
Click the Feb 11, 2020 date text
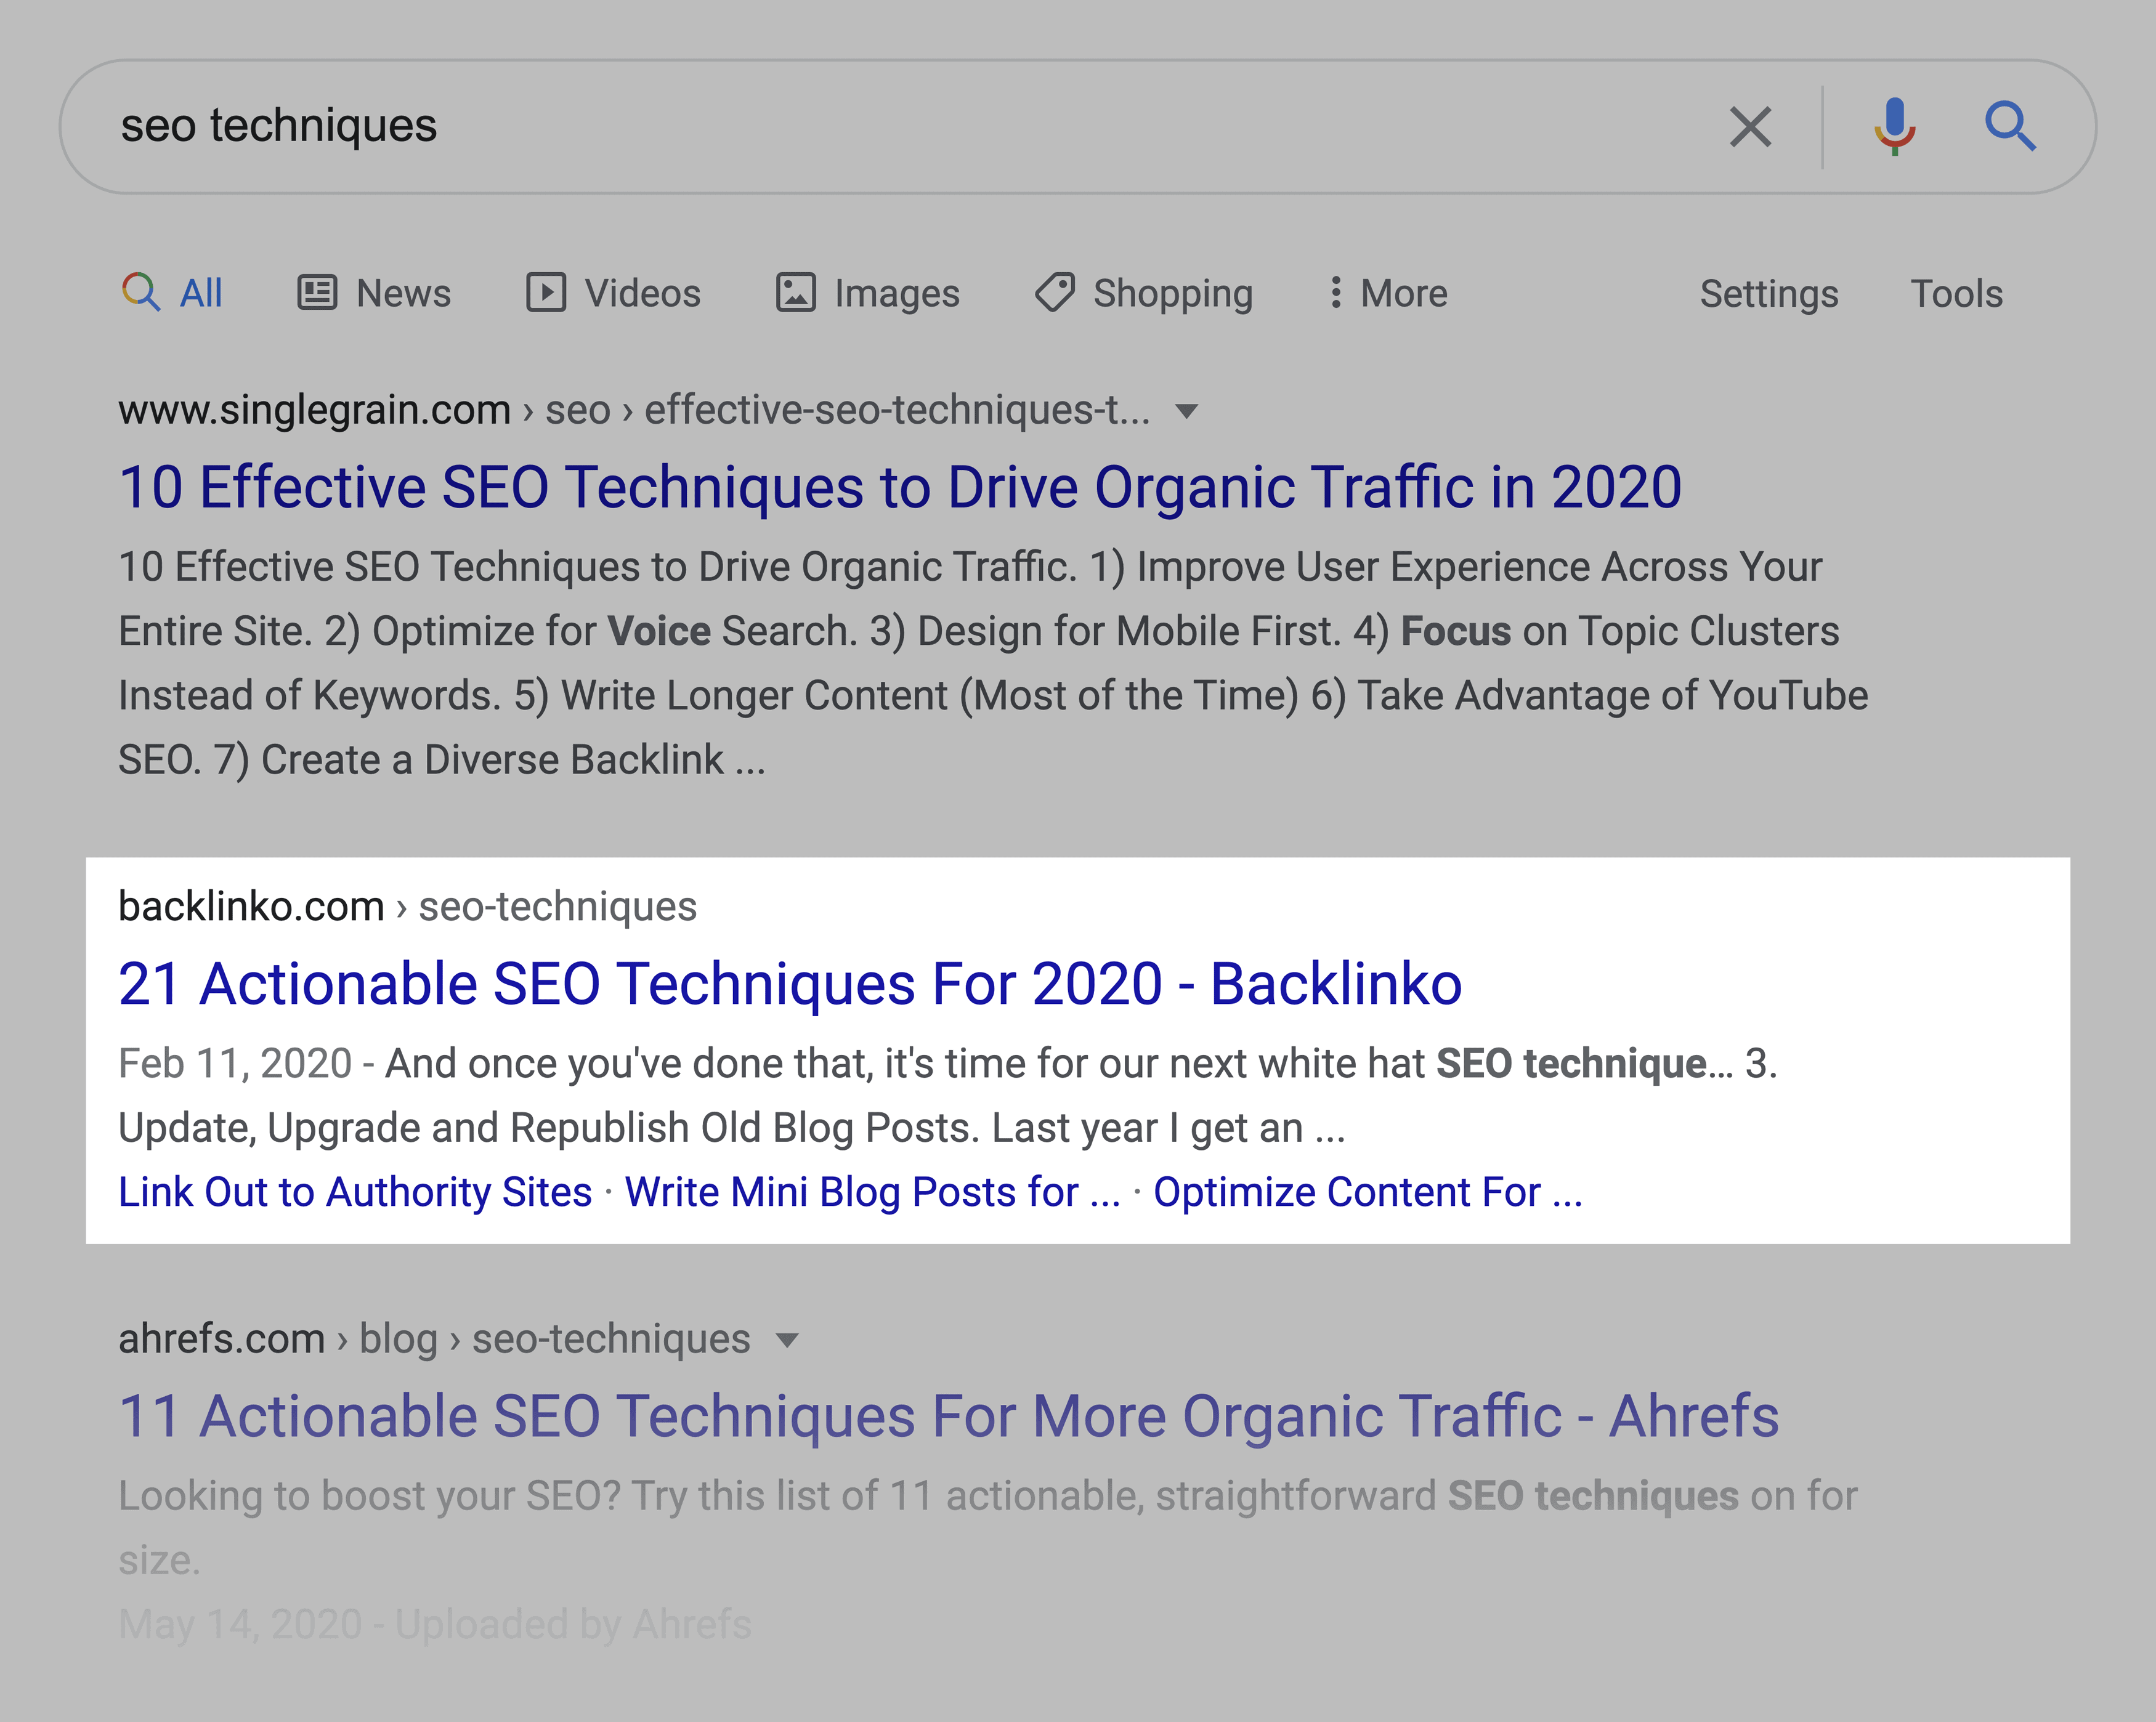(x=235, y=1064)
